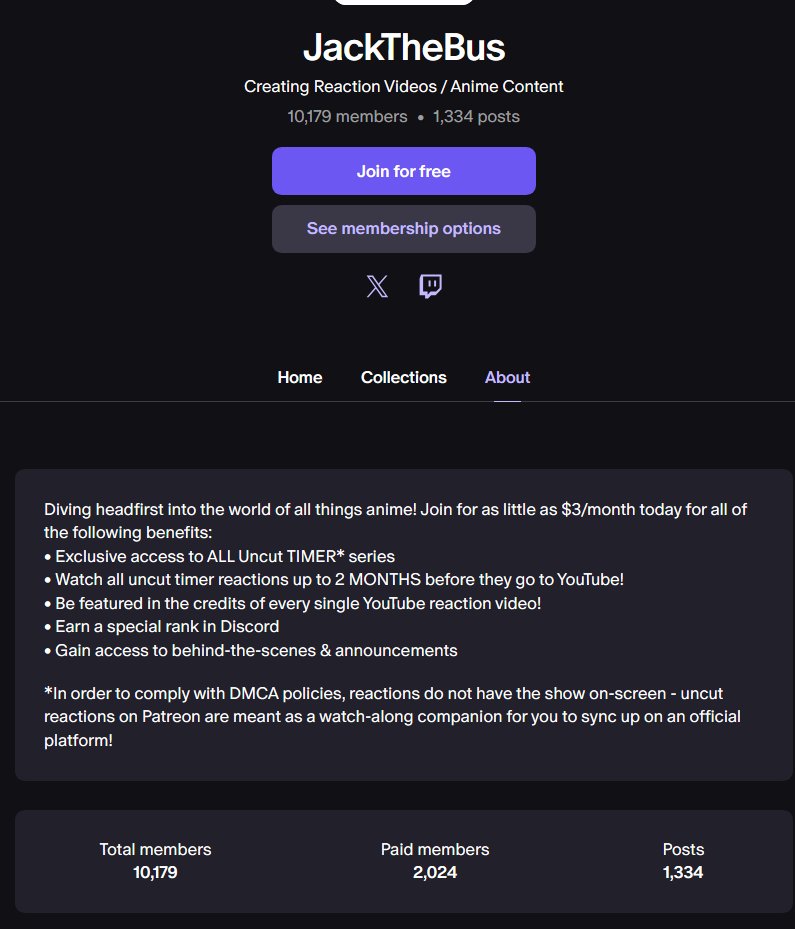Viewport: 795px width, 929px height.
Task: Switch to the Home tab
Action: (x=300, y=377)
